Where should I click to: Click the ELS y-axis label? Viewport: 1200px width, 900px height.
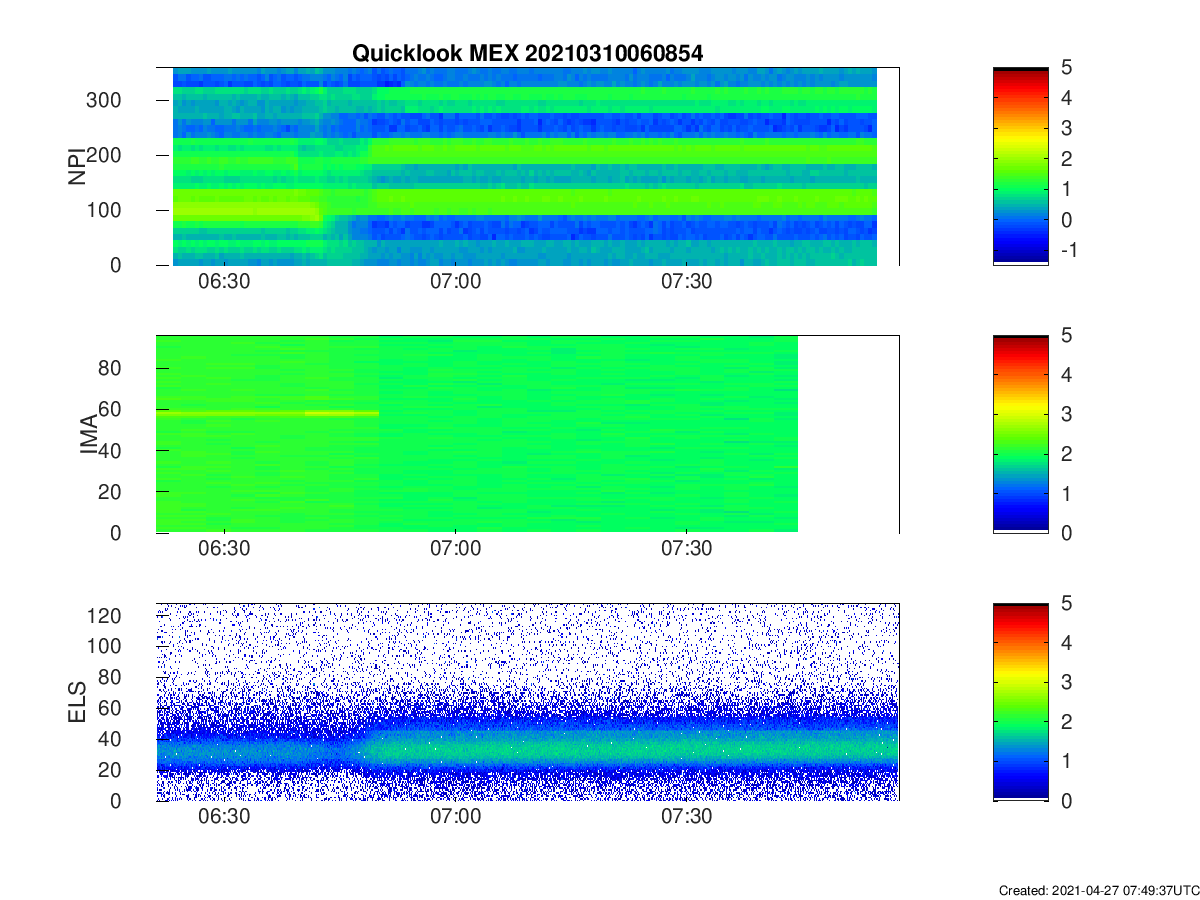[76, 702]
